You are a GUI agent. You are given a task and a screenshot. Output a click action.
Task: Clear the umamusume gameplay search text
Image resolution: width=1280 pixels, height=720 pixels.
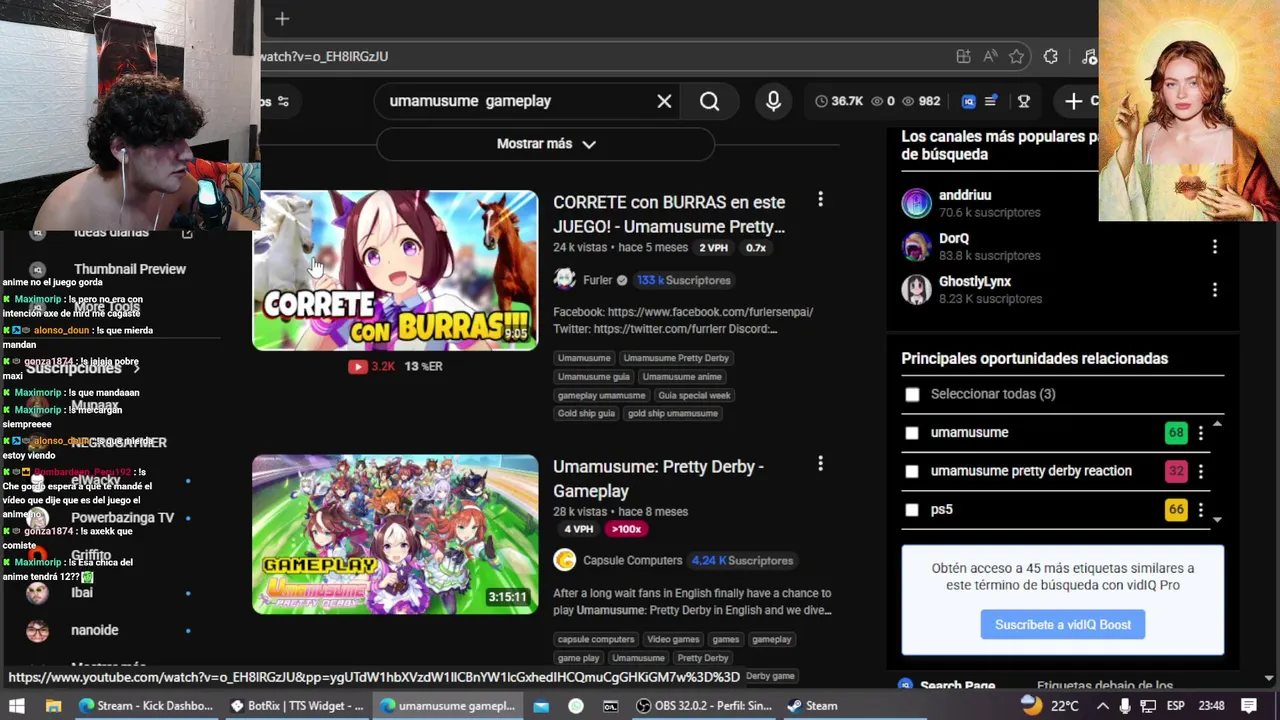664,101
